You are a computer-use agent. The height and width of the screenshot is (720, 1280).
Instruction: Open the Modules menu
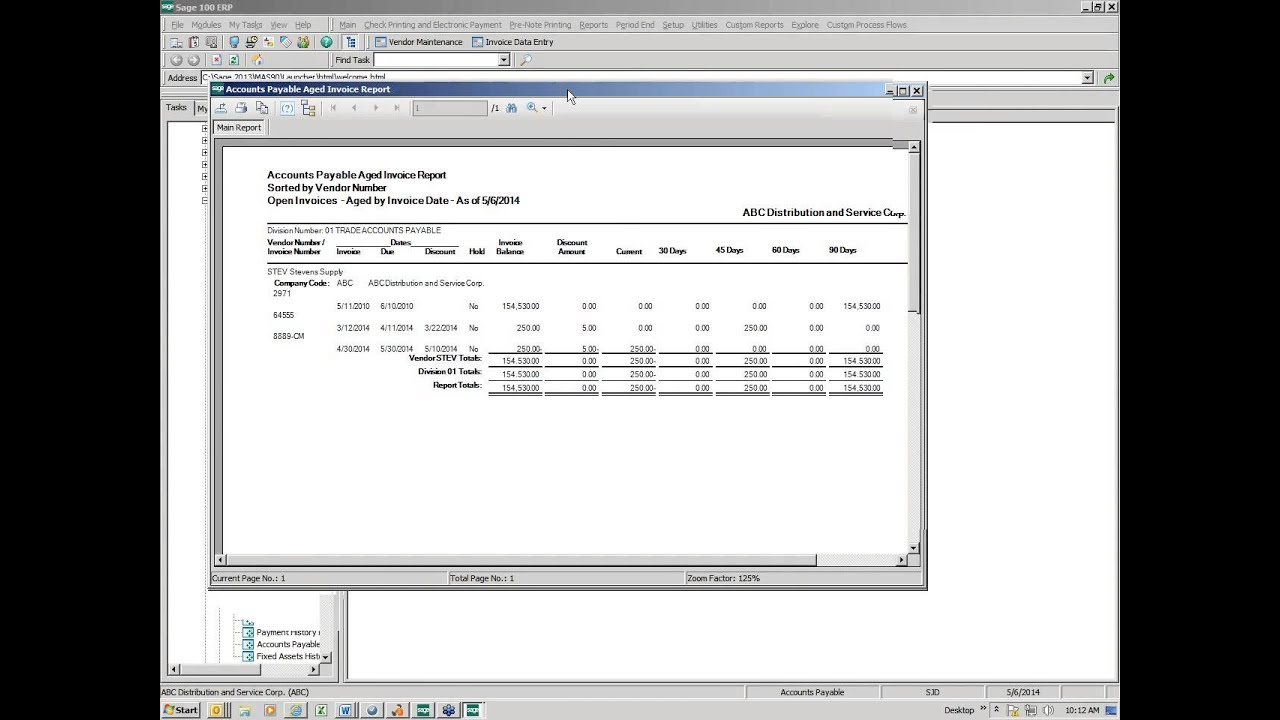coord(206,25)
